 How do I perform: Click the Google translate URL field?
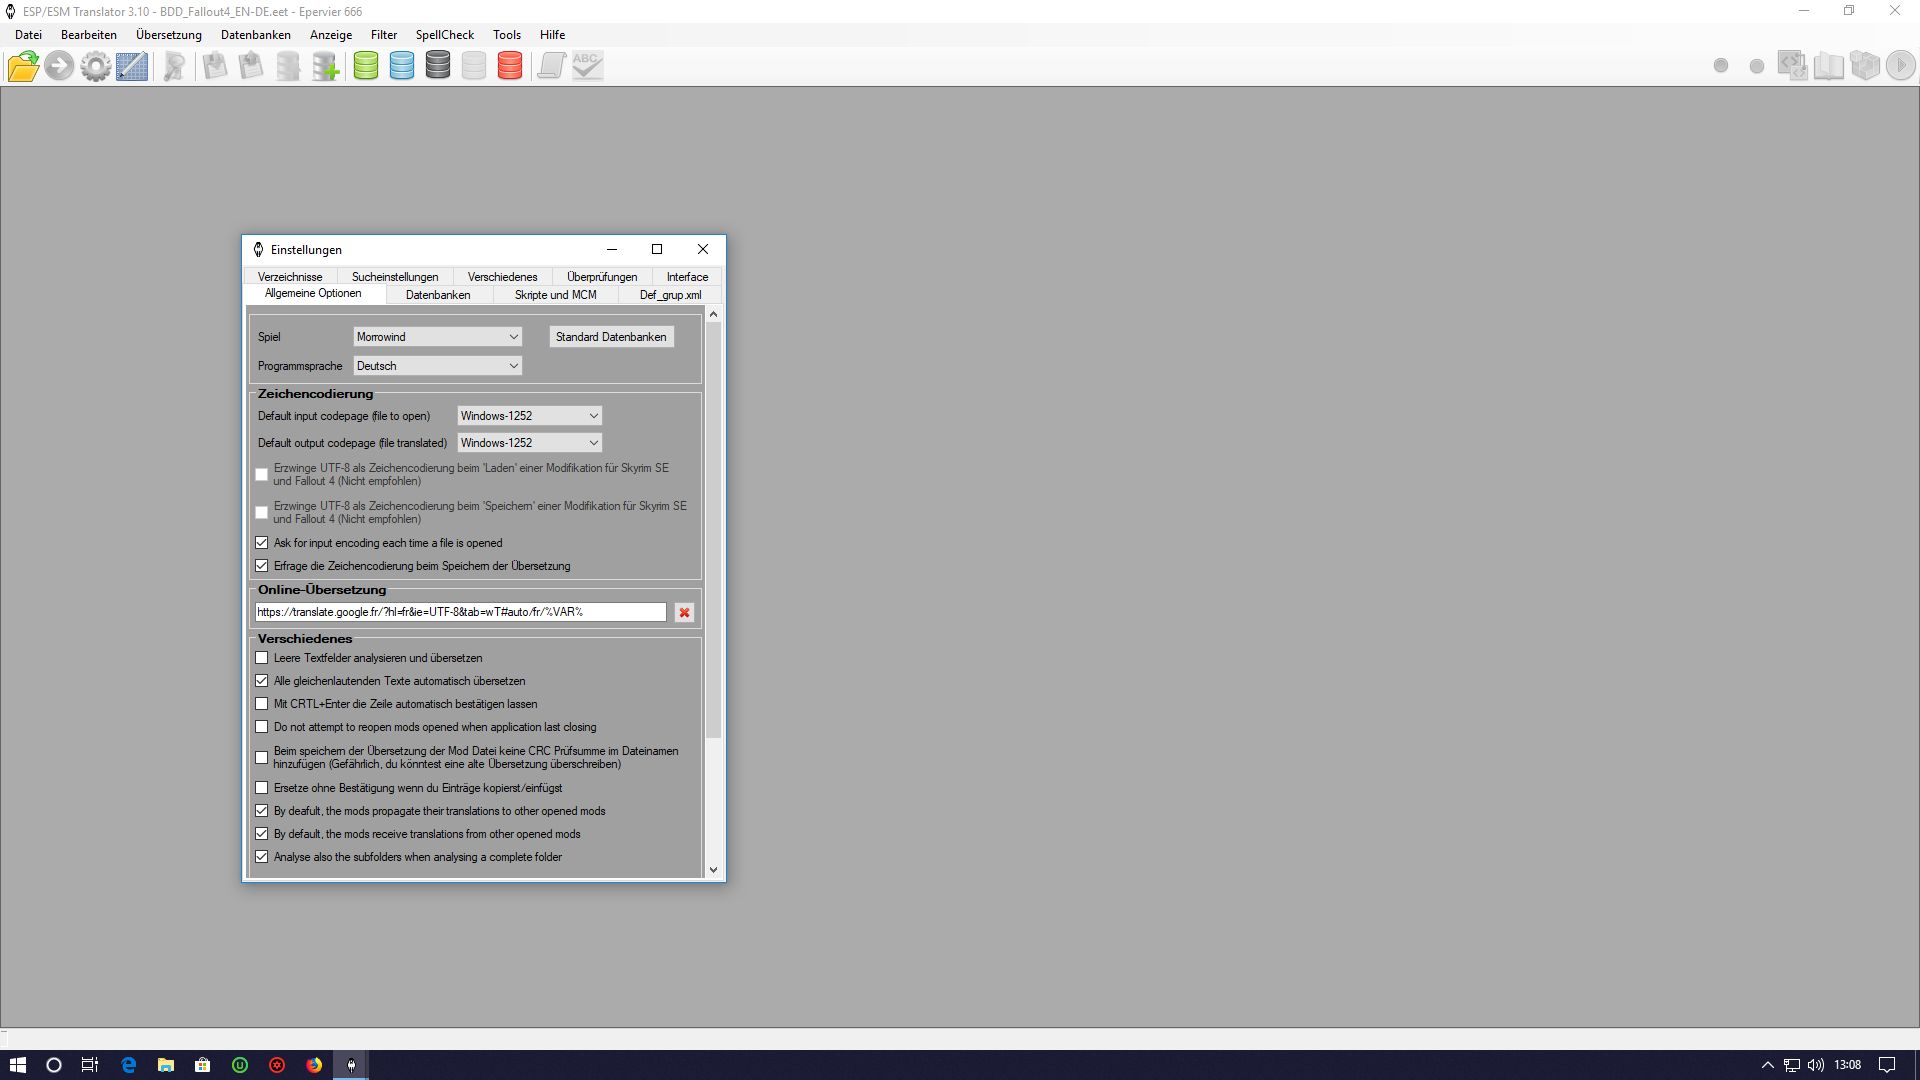460,612
